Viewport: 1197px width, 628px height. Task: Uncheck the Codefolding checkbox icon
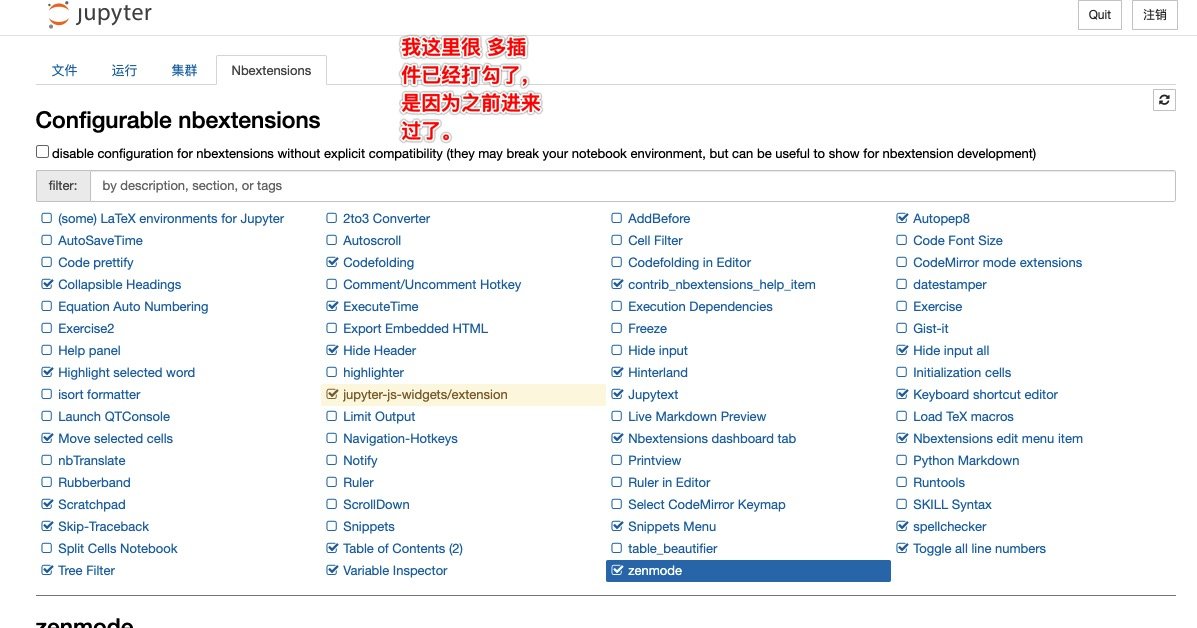(x=331, y=262)
